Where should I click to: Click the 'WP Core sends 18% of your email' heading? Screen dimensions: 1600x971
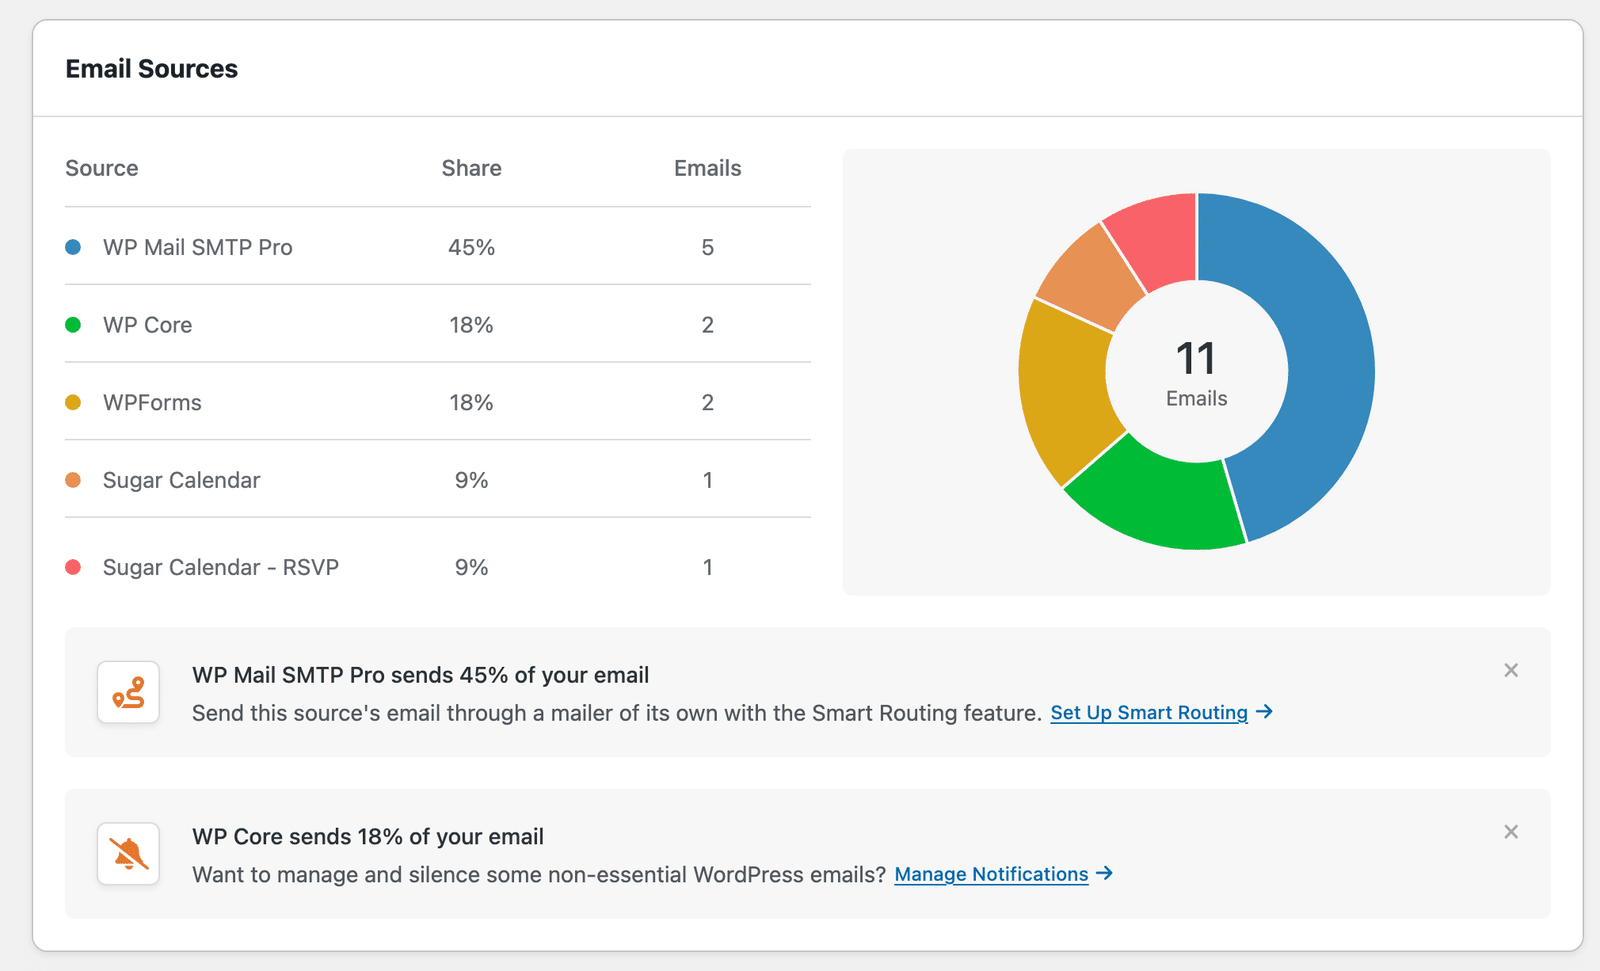pos(368,837)
